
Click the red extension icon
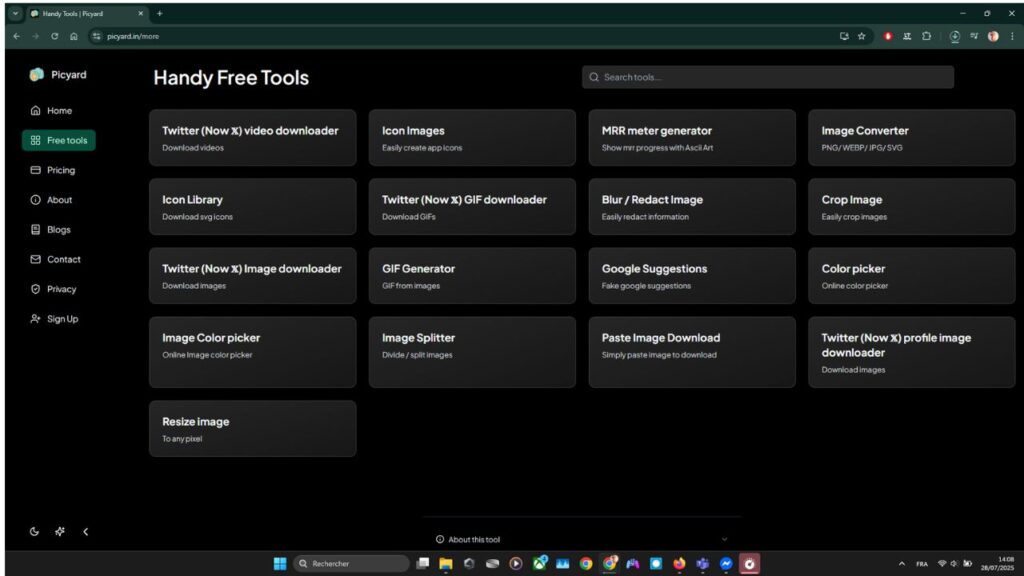coord(888,37)
